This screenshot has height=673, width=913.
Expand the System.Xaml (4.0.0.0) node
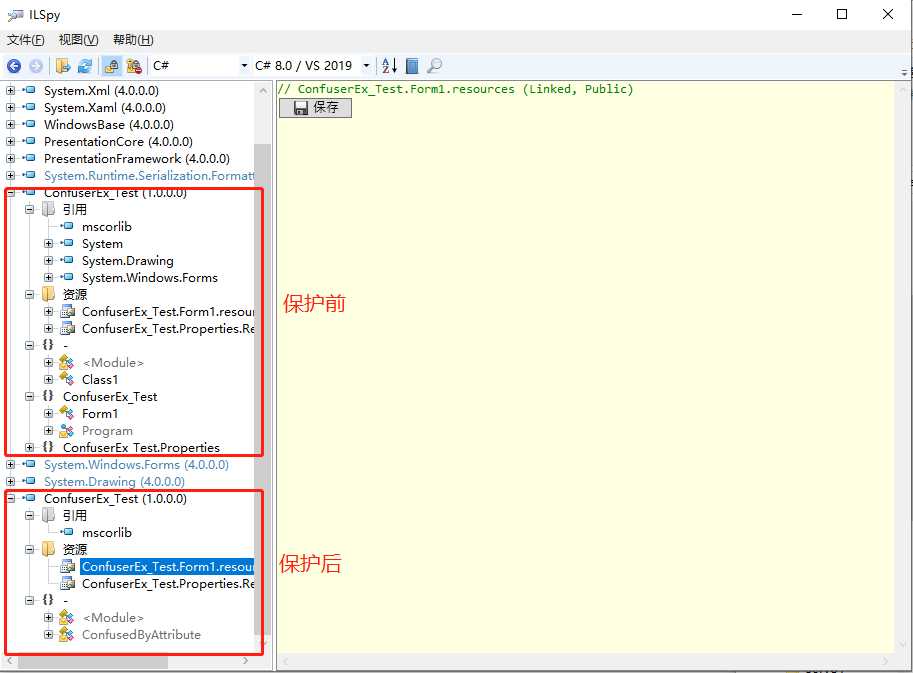(x=10, y=107)
